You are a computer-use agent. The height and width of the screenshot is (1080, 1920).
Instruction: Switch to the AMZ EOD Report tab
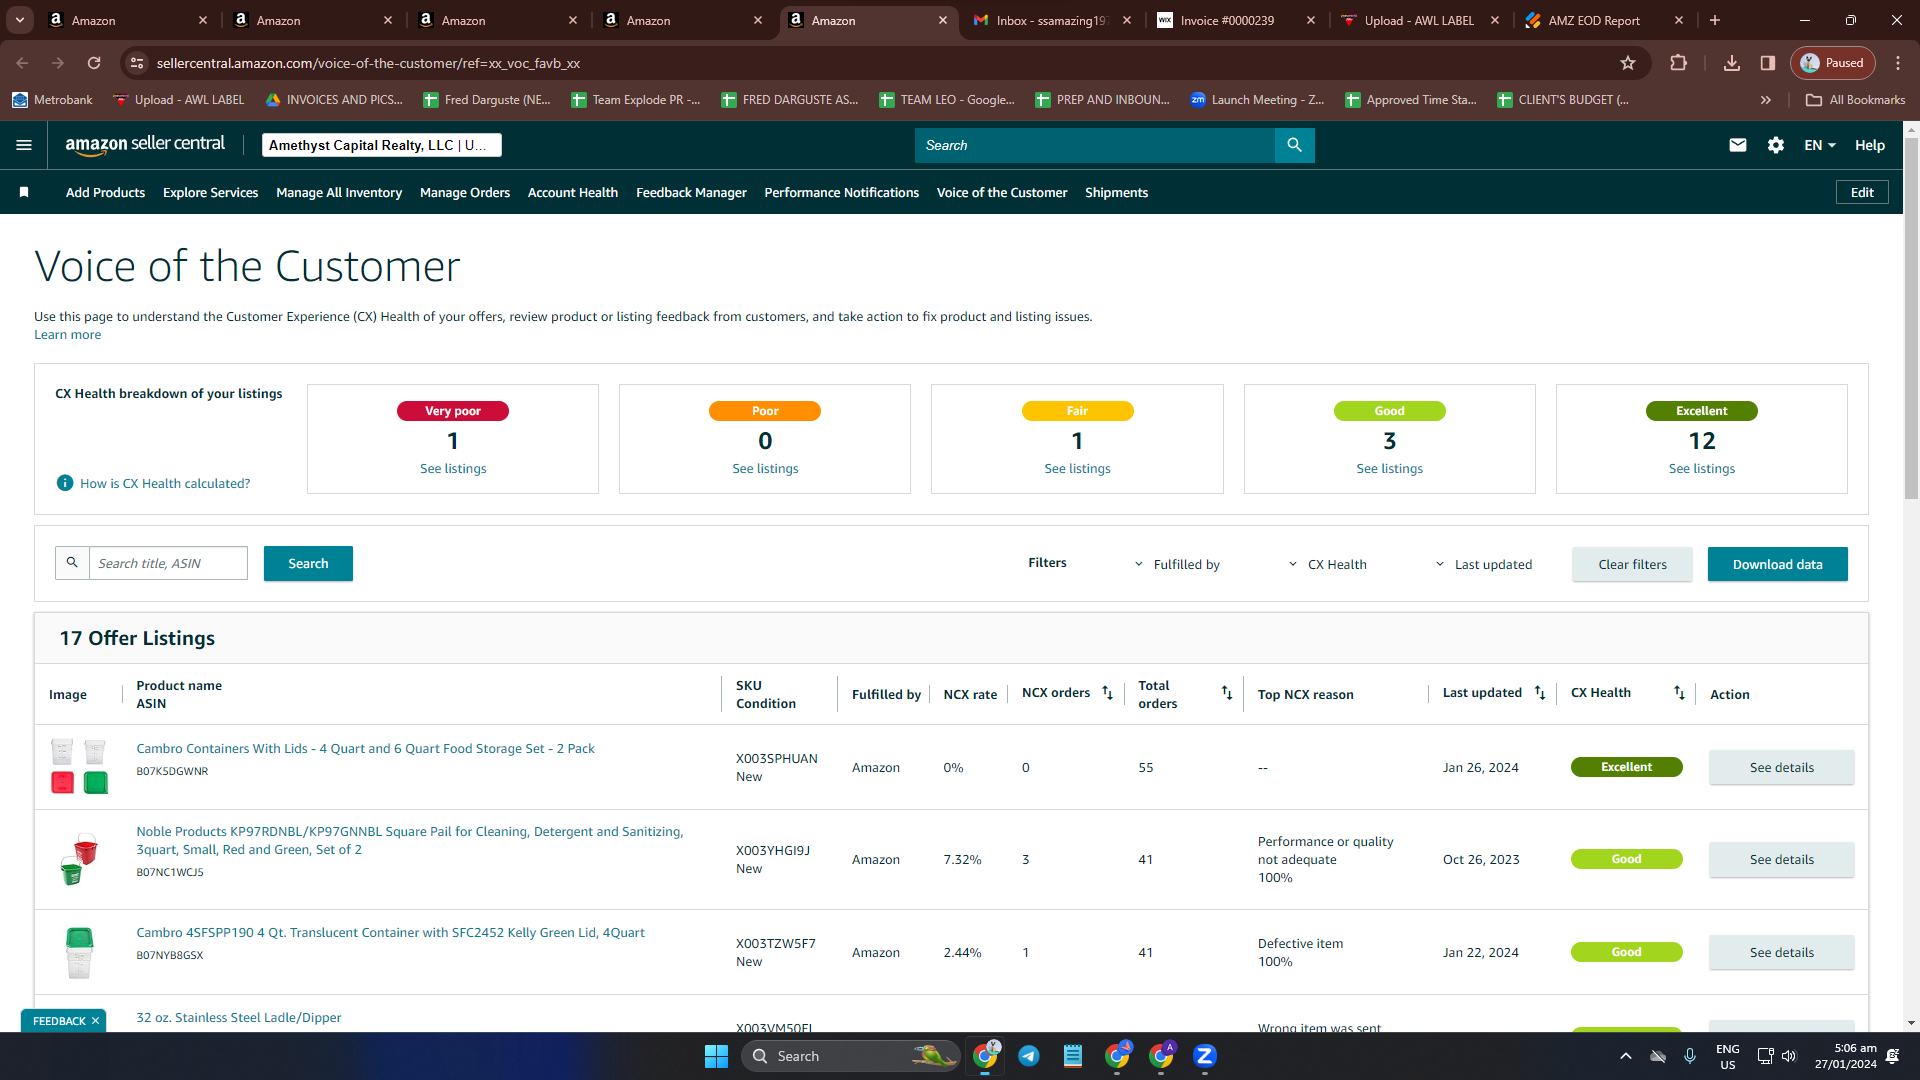point(1605,20)
